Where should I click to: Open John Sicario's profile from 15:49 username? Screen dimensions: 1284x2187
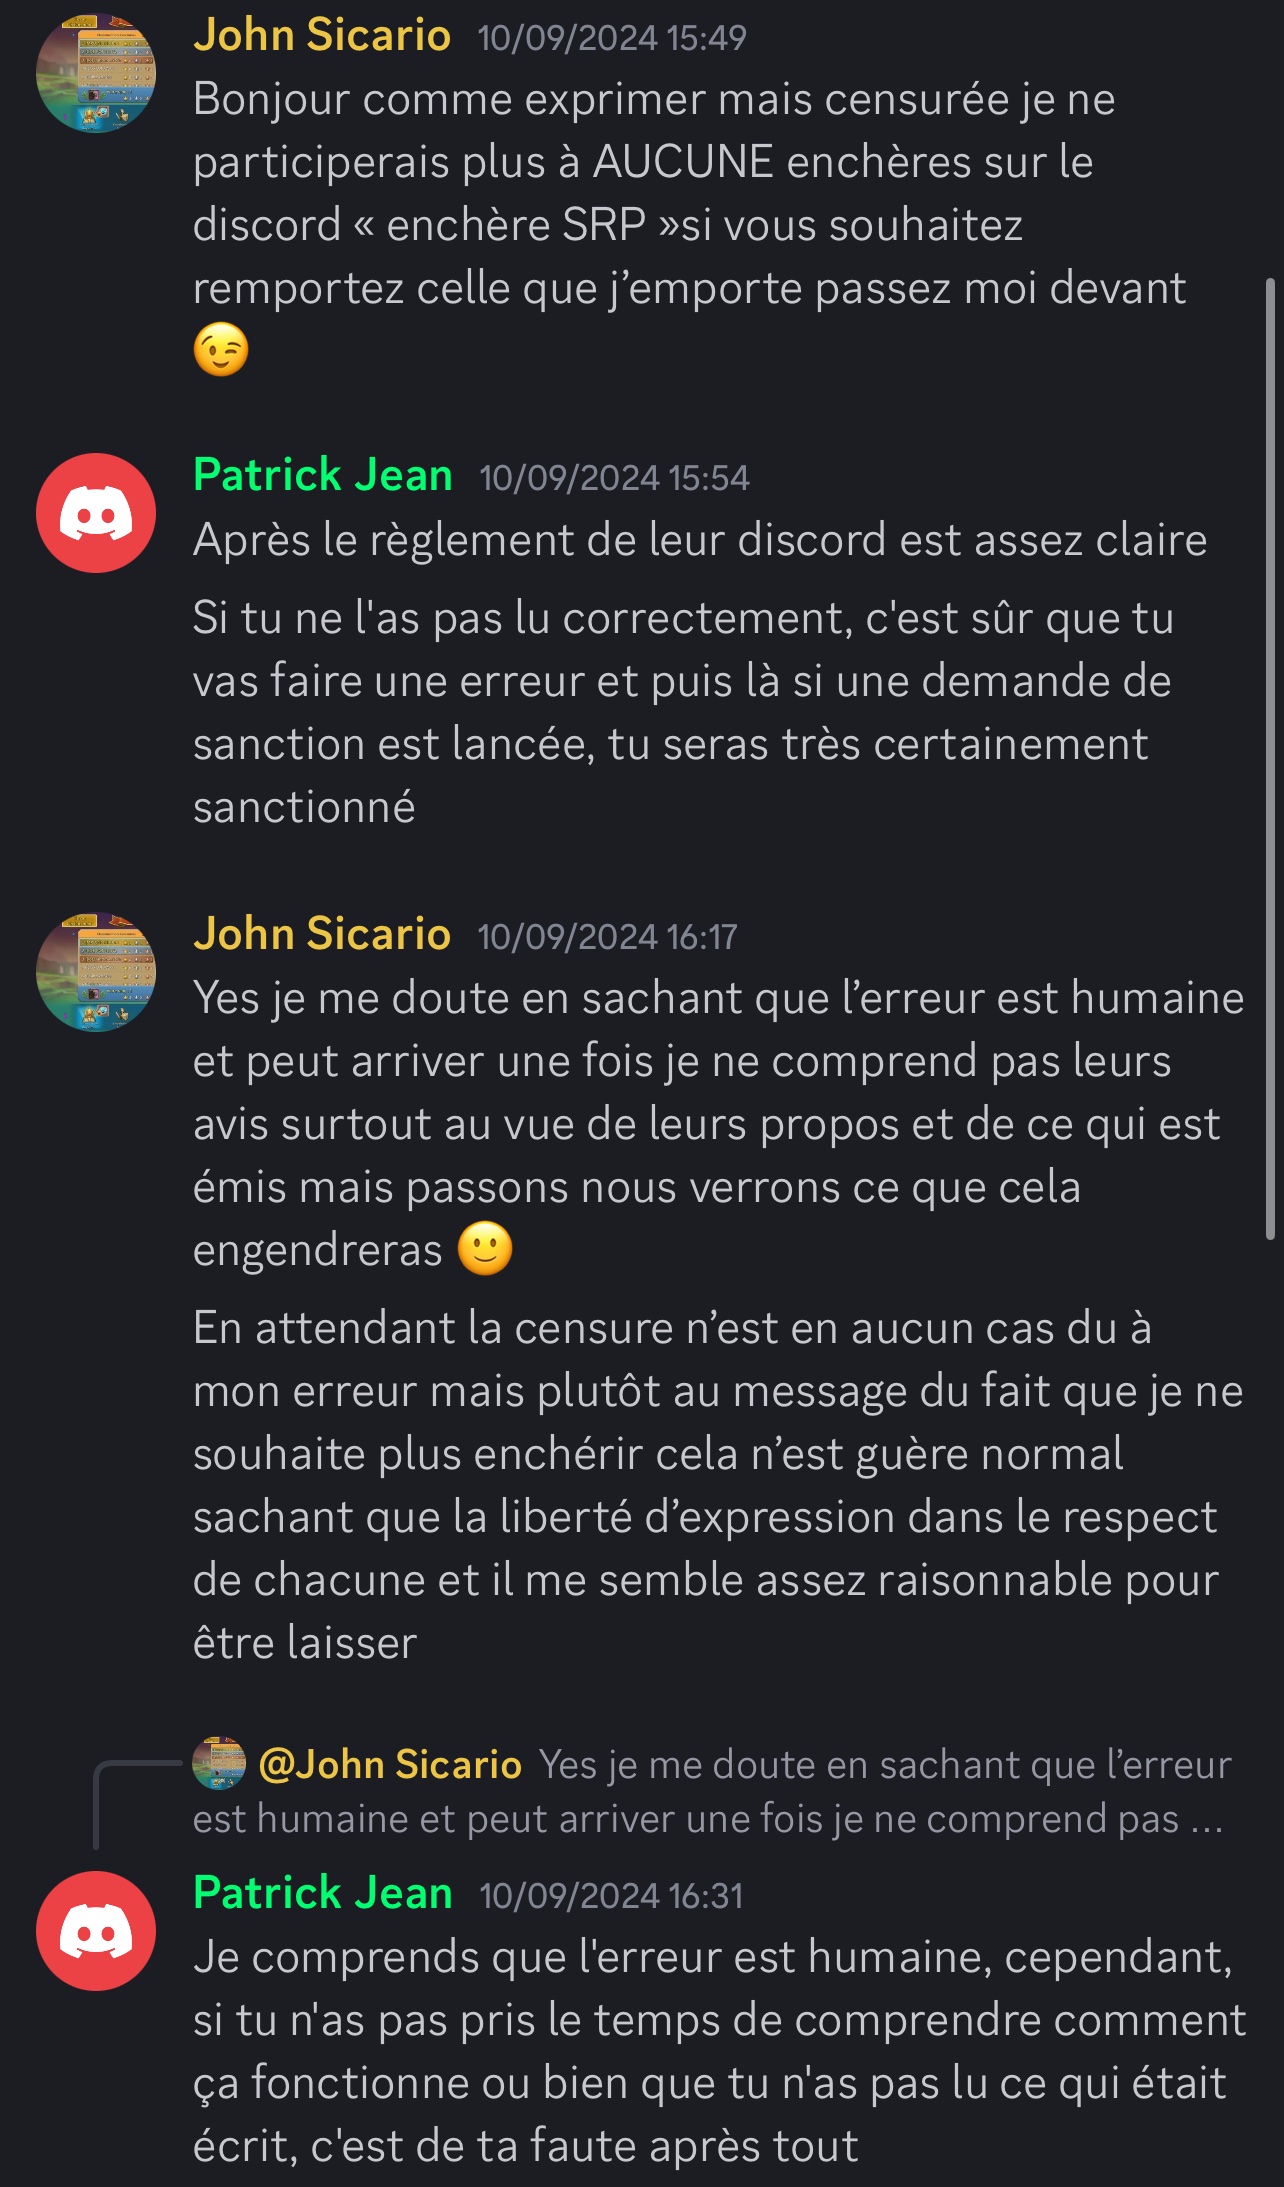tap(322, 36)
